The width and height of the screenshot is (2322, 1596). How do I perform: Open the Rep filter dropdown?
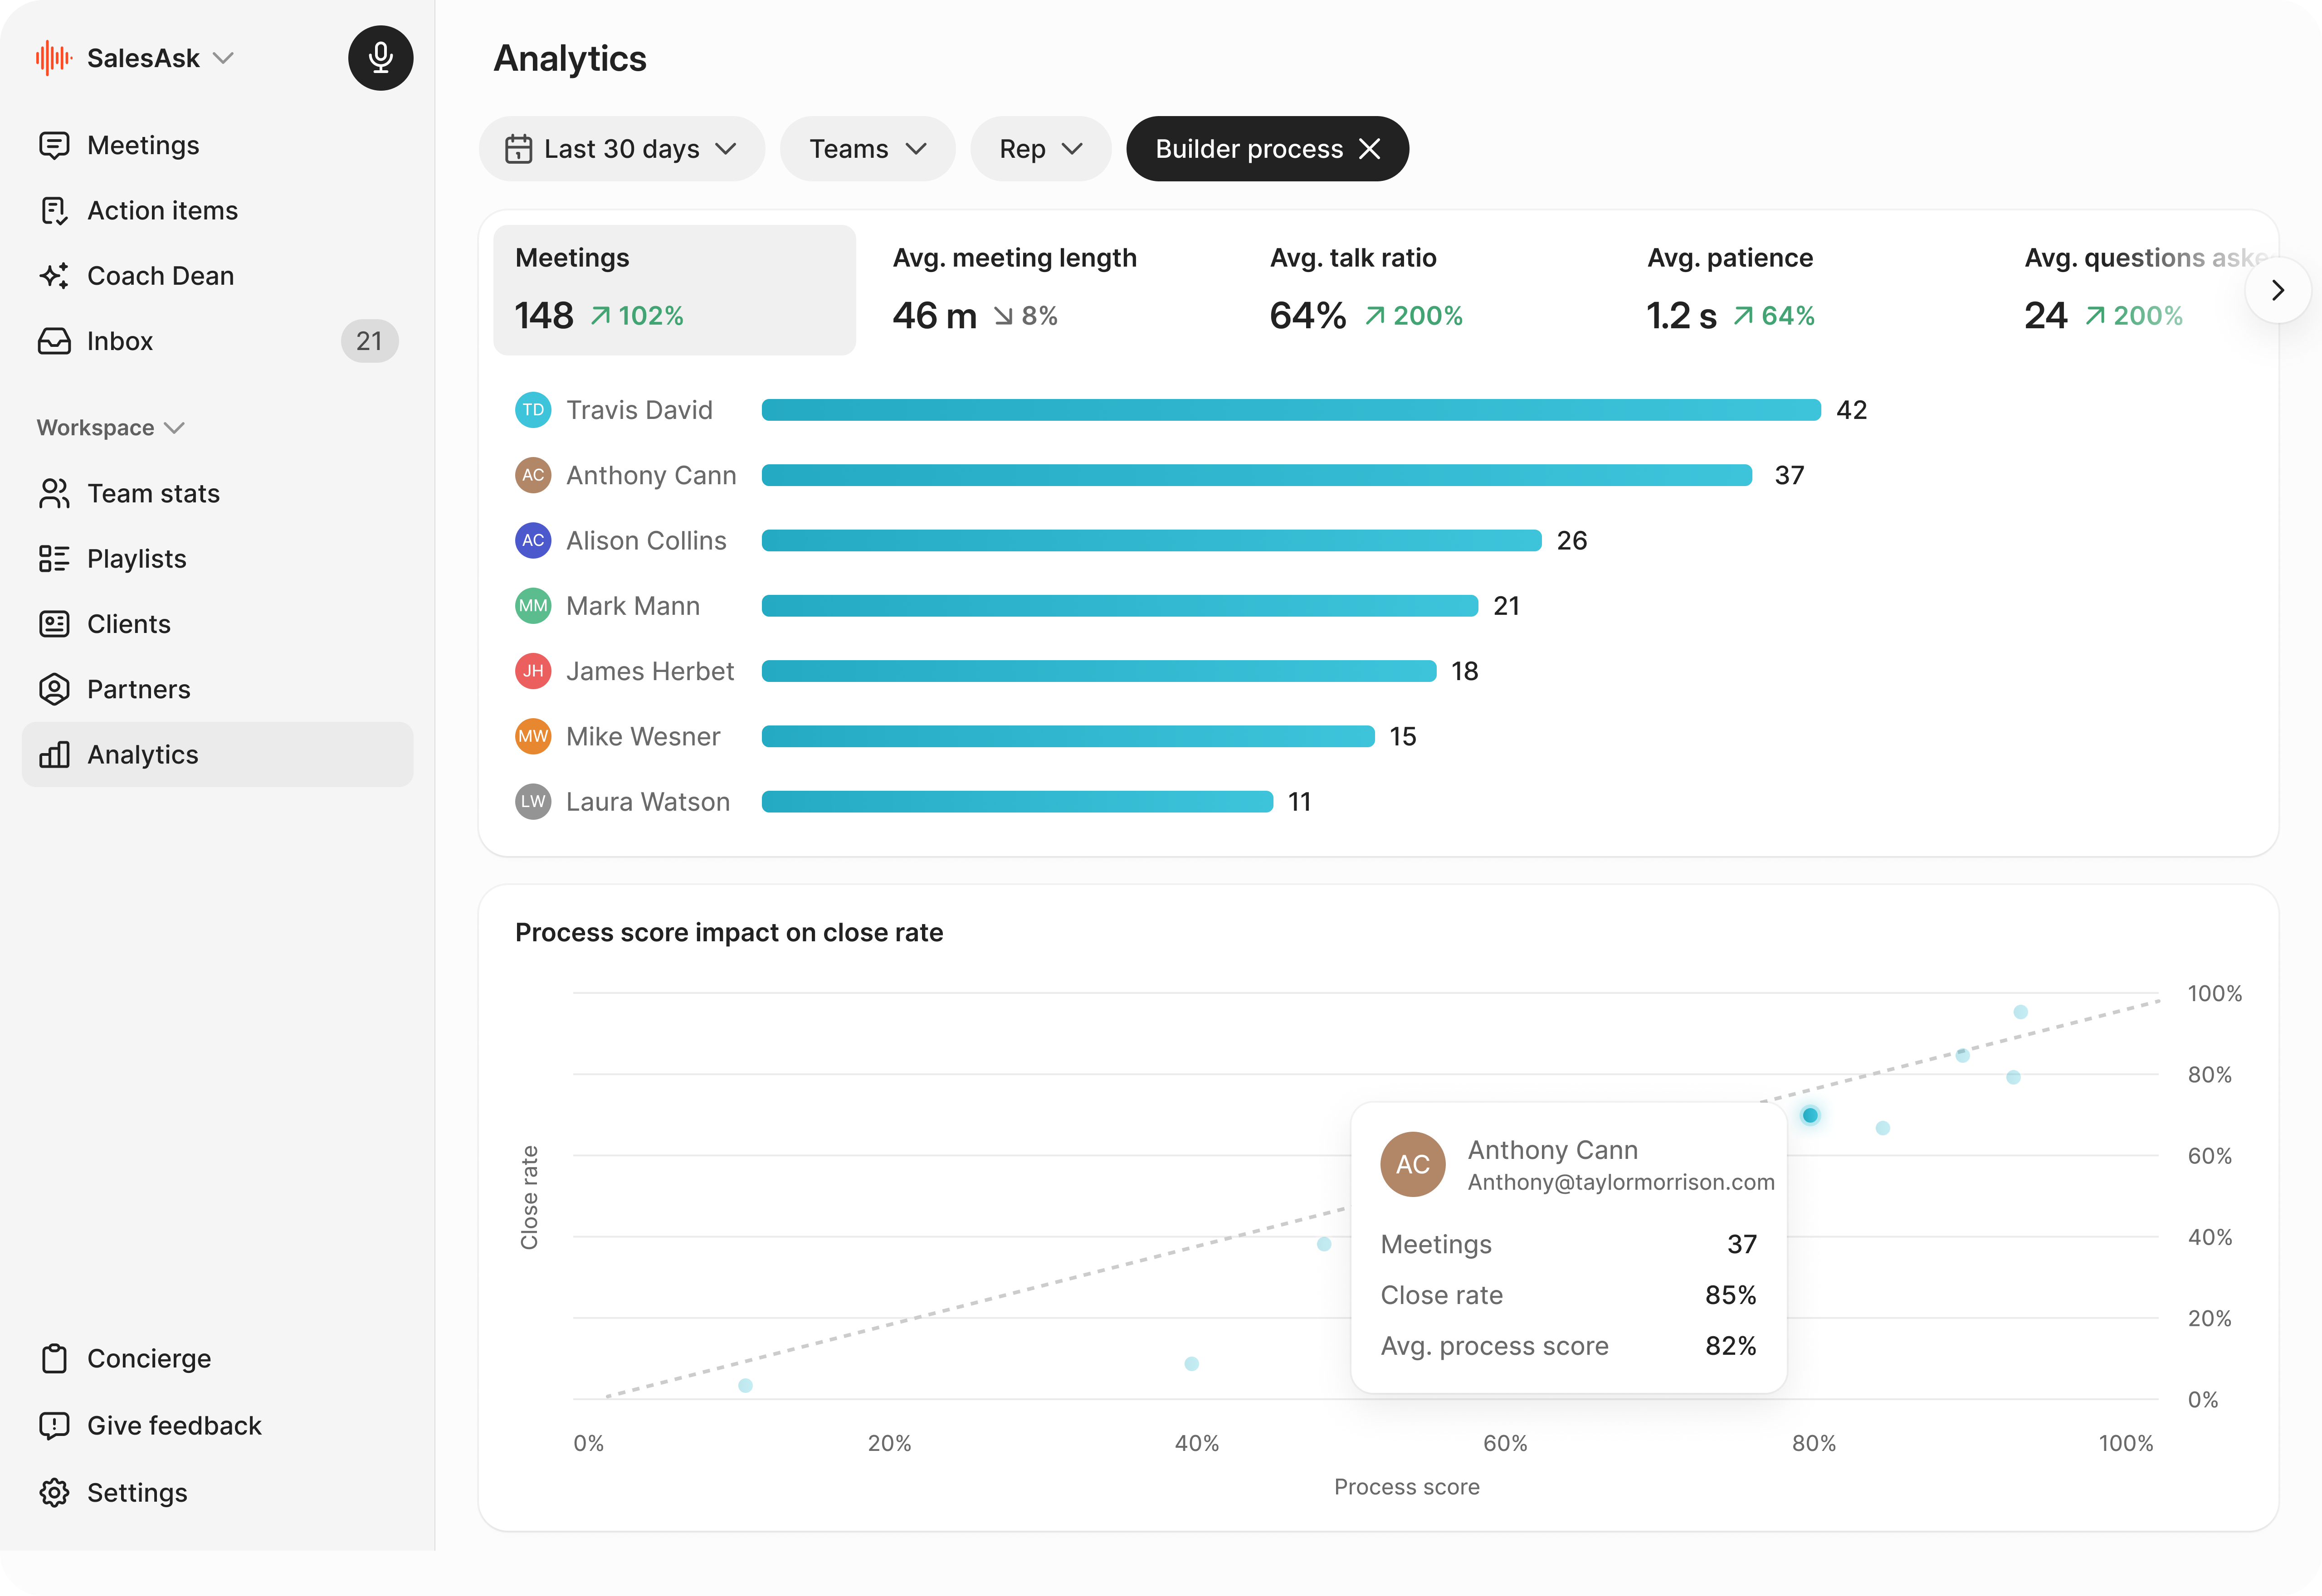[1040, 149]
